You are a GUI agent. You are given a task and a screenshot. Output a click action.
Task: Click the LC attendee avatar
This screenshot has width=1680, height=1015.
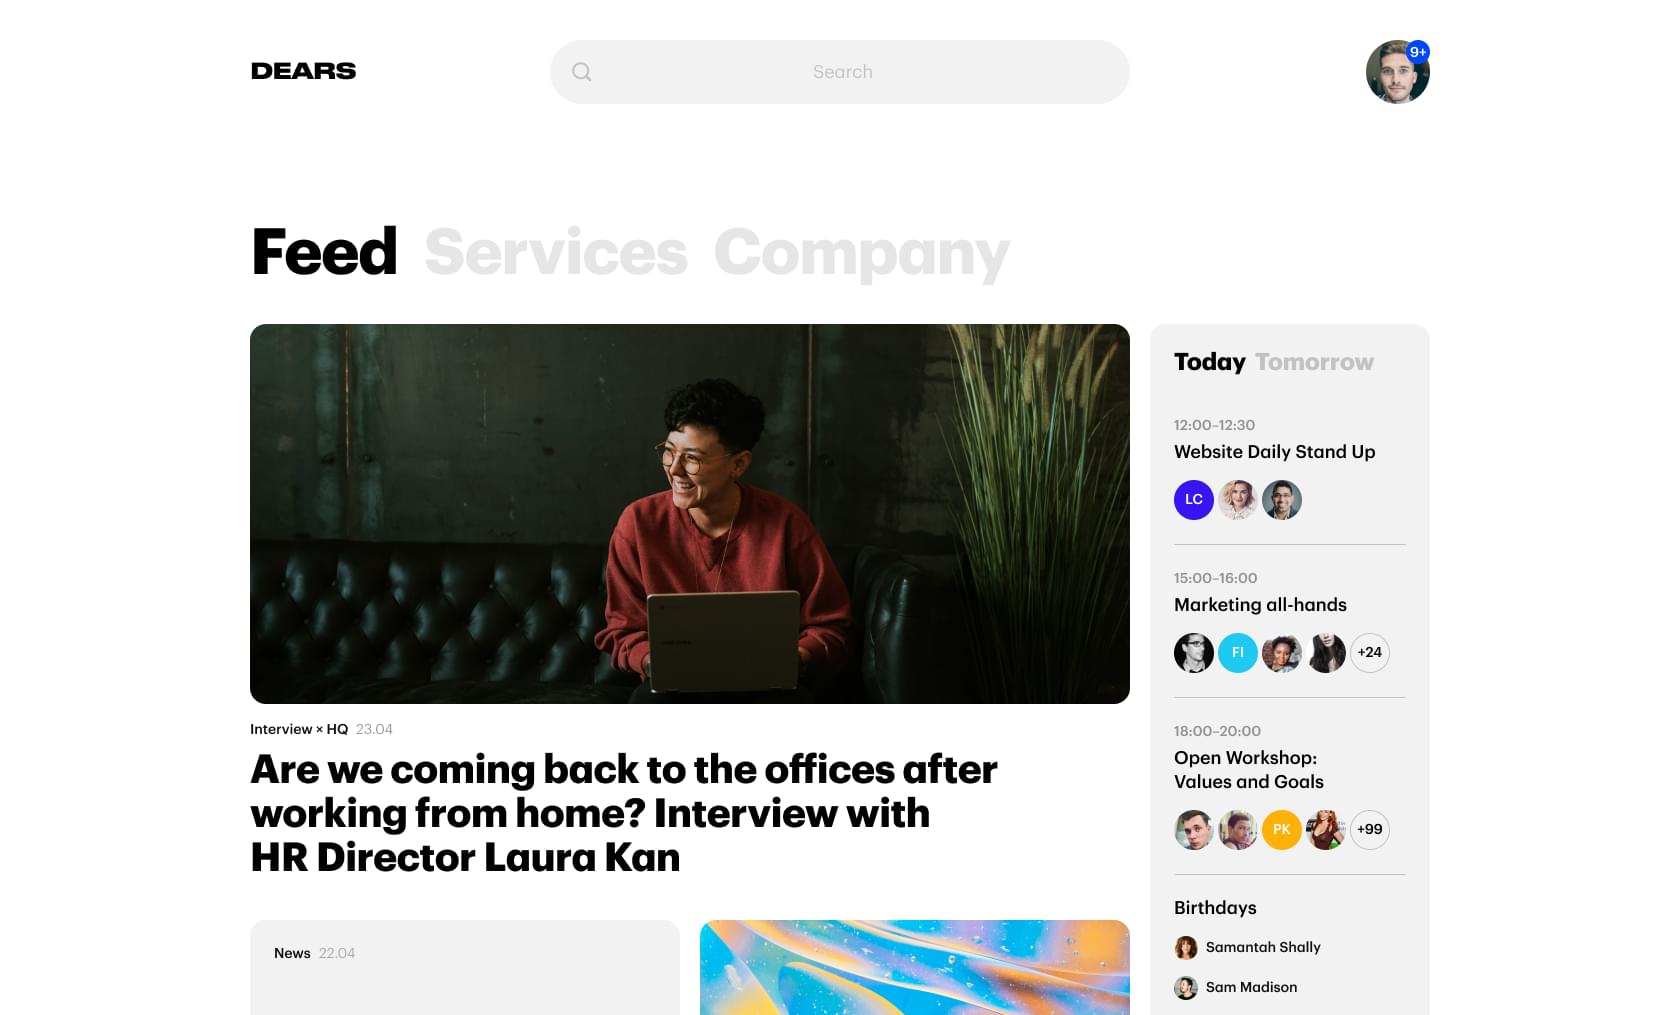[x=1194, y=500]
